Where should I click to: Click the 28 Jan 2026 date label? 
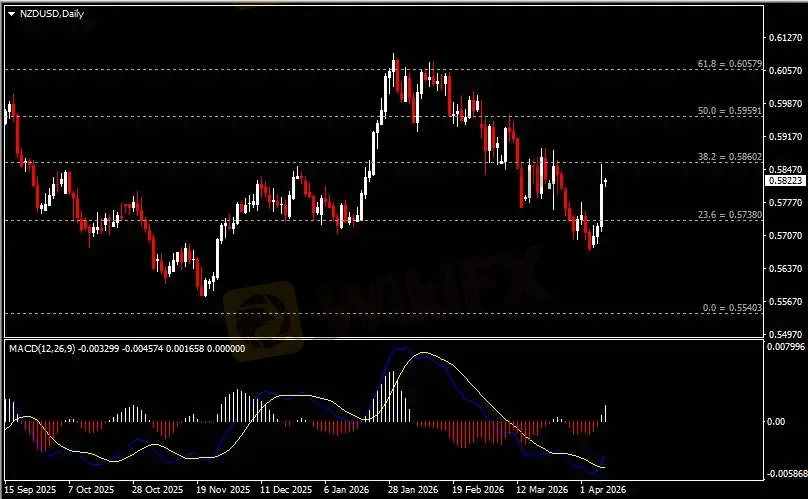point(413,489)
